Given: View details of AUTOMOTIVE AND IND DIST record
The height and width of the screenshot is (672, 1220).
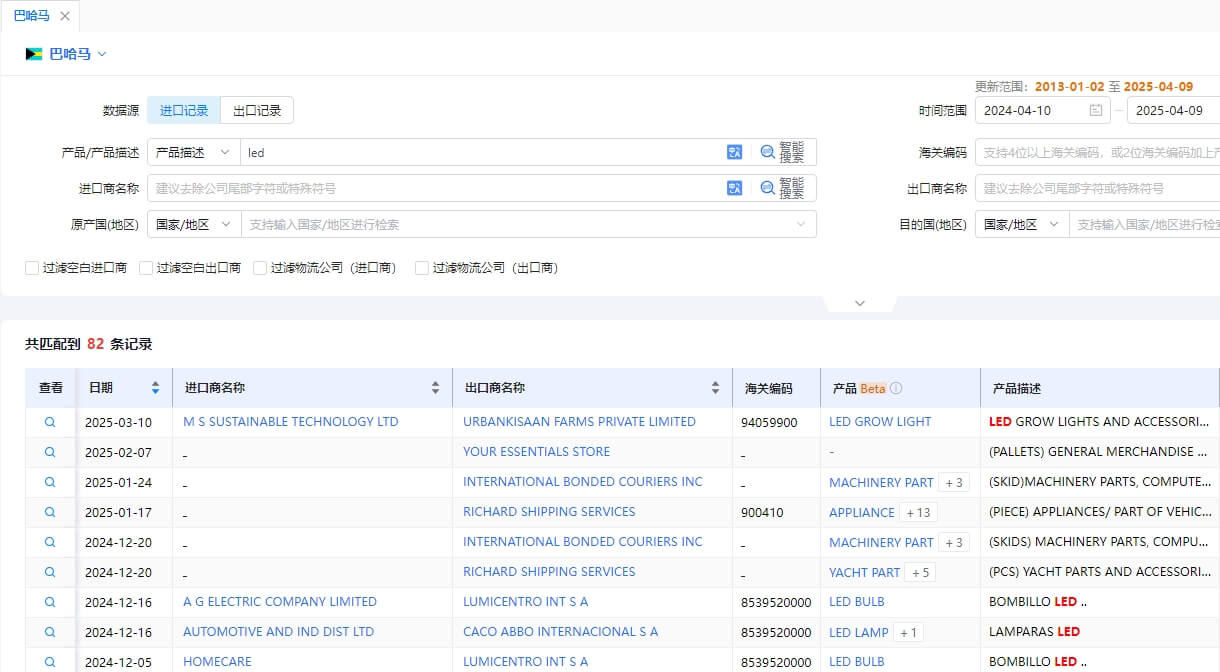Looking at the screenshot, I should 50,632.
